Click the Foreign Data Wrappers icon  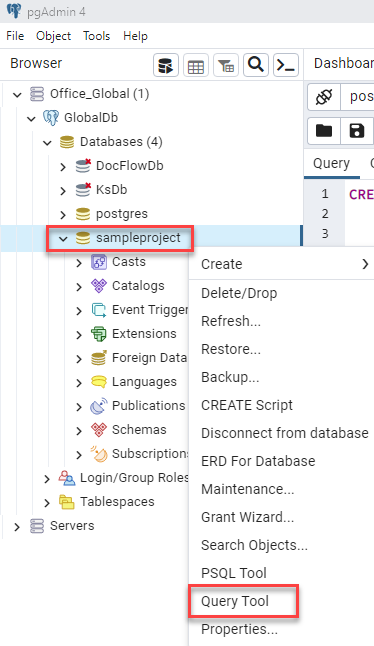[99, 358]
